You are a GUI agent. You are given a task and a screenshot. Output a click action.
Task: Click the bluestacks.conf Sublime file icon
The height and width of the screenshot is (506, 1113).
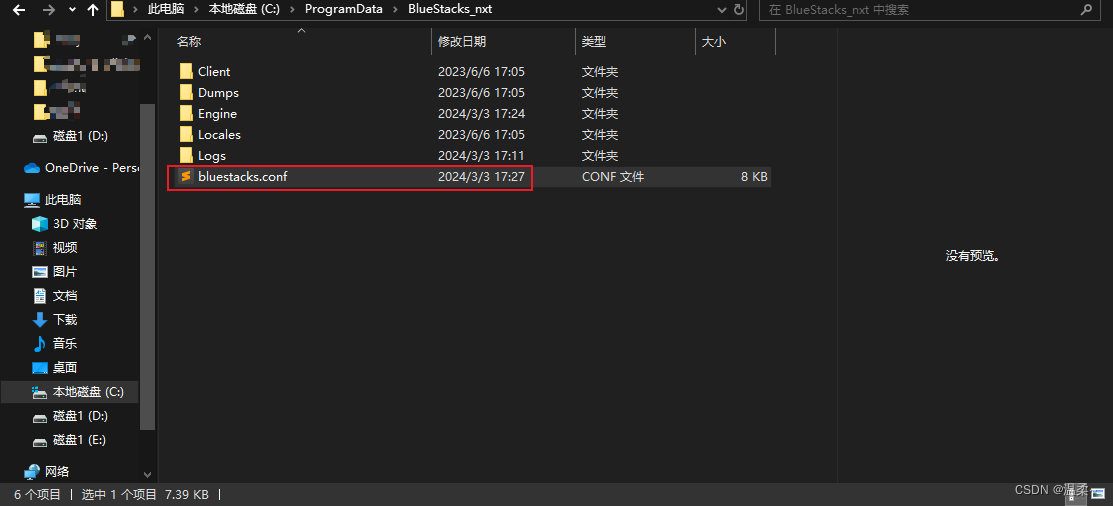click(x=186, y=176)
